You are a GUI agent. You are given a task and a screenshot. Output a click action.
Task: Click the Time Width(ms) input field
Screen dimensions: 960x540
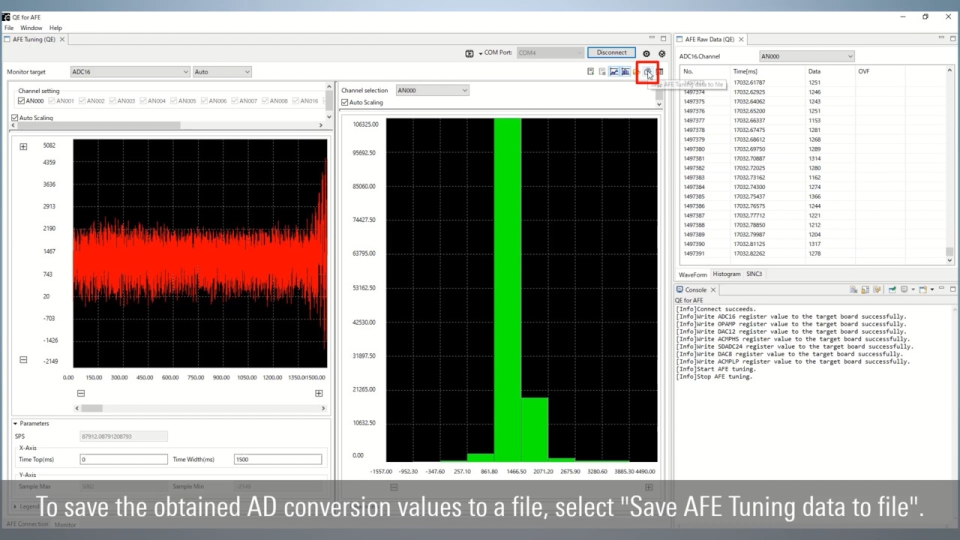coord(279,459)
